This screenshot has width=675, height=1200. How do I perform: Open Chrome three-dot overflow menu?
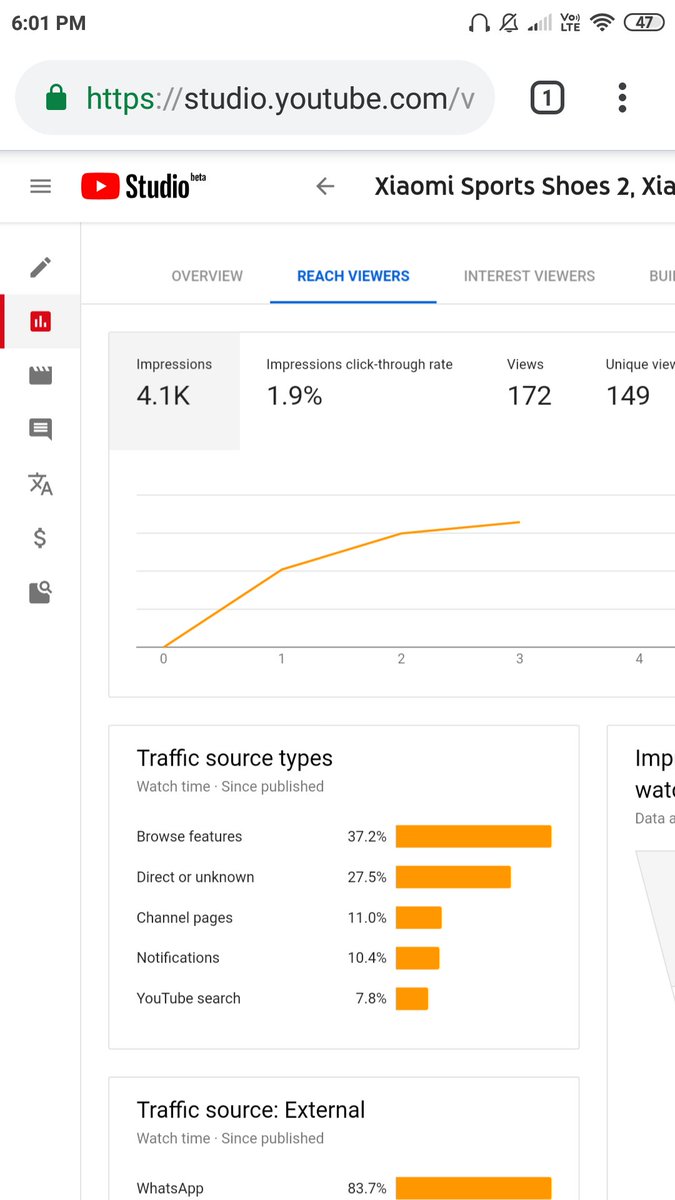point(622,98)
